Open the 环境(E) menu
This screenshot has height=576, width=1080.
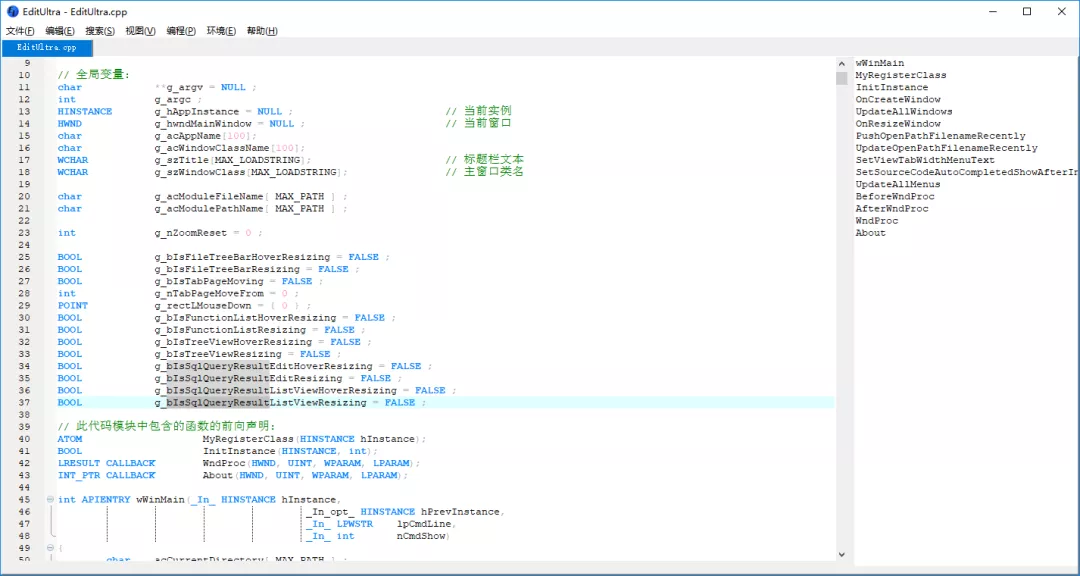pyautogui.click(x=221, y=31)
